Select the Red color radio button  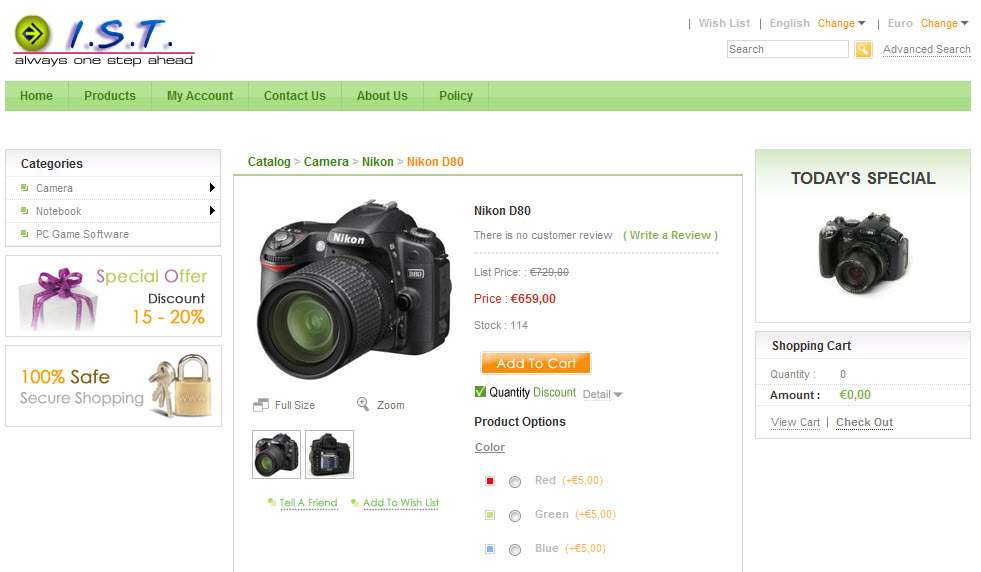tap(515, 482)
